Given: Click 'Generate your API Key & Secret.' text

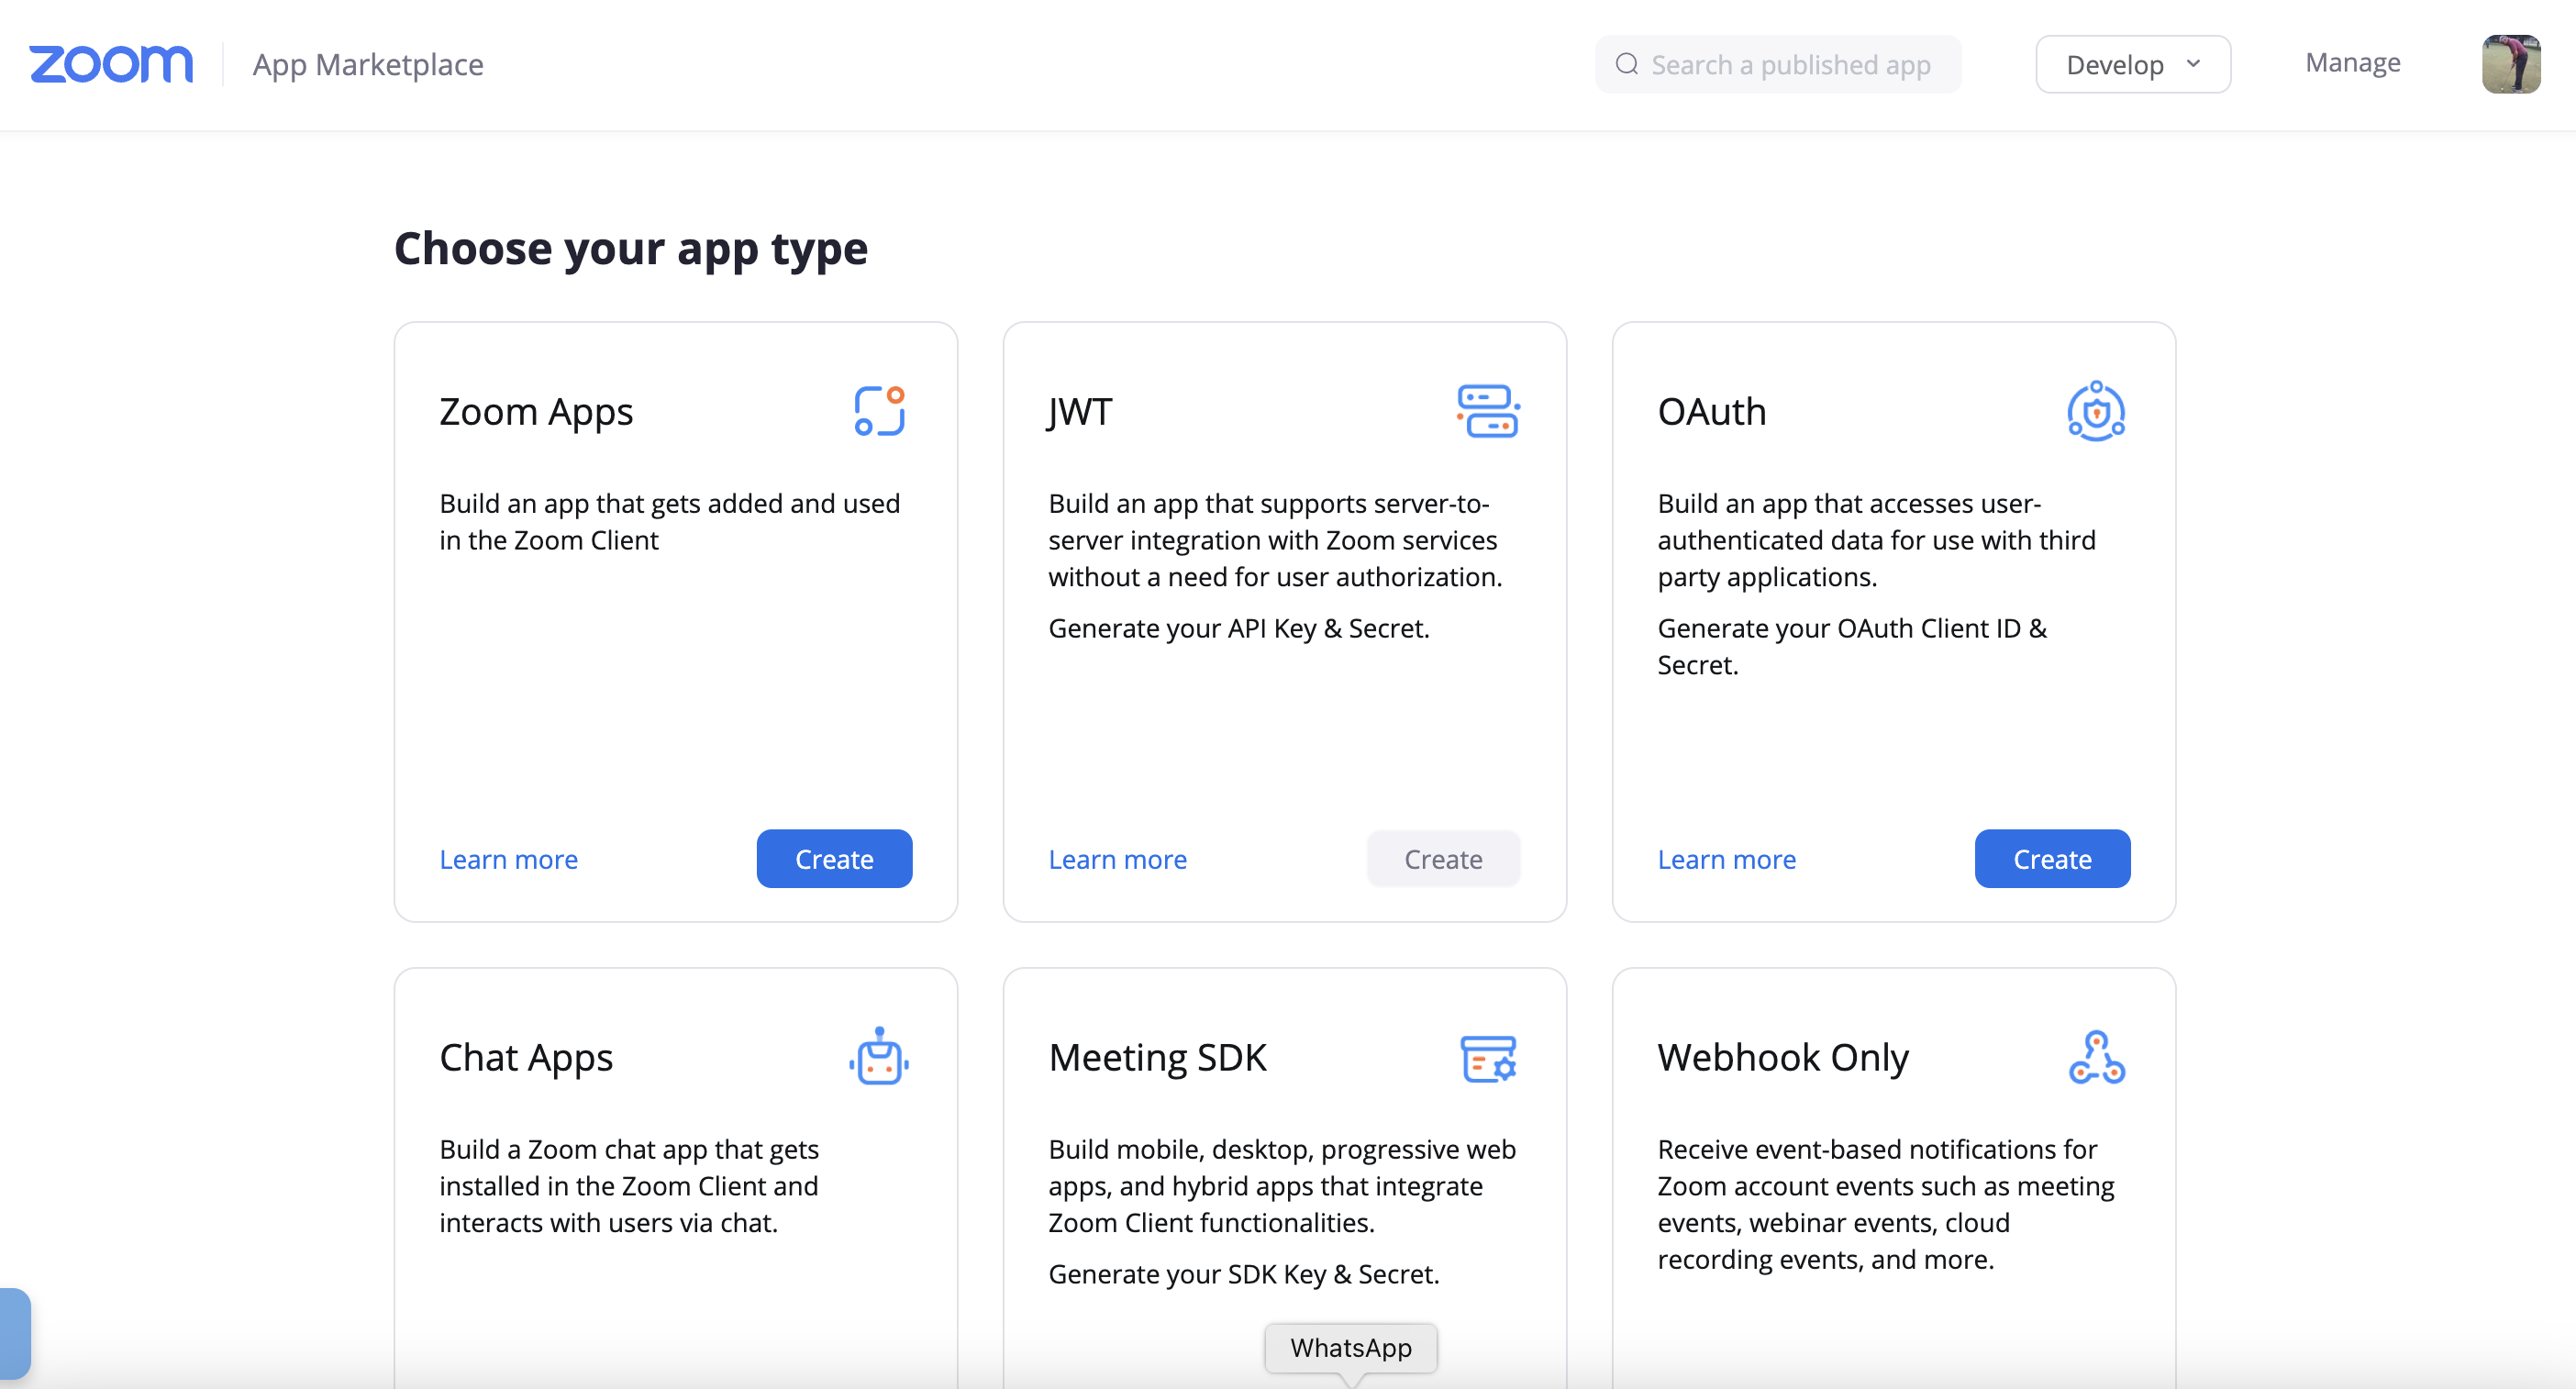Looking at the screenshot, I should (x=1239, y=628).
